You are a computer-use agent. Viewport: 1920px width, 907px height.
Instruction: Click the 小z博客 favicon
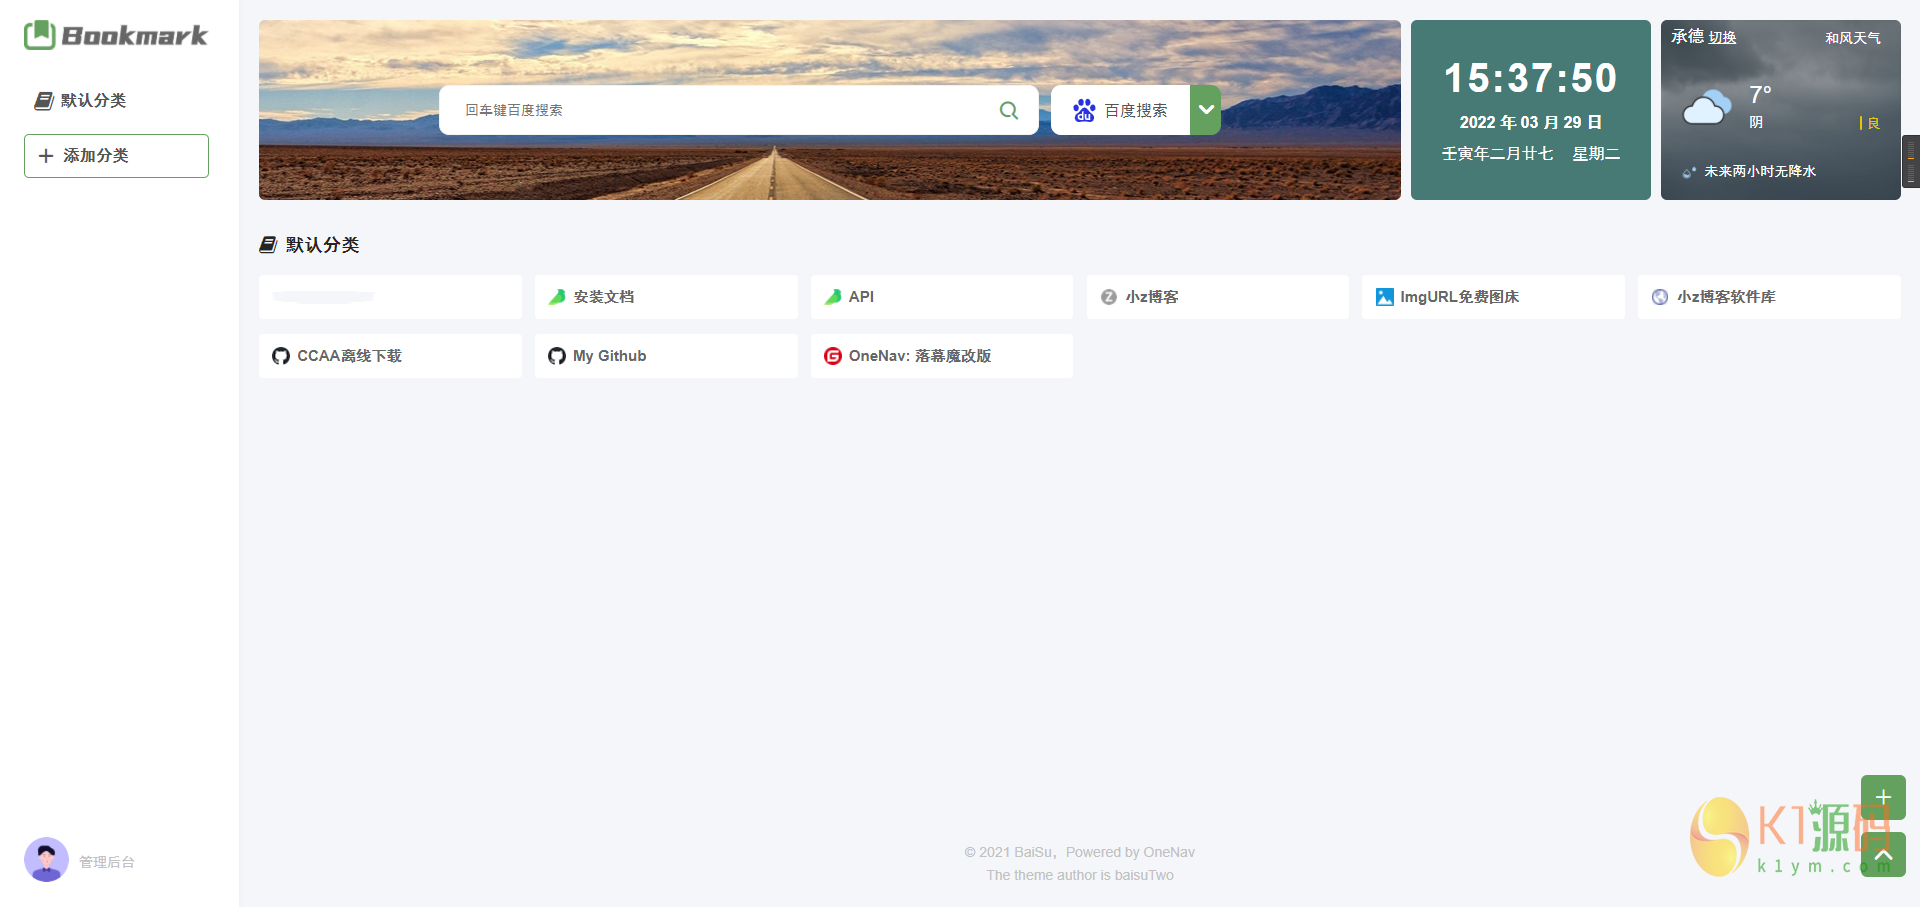pos(1109,297)
